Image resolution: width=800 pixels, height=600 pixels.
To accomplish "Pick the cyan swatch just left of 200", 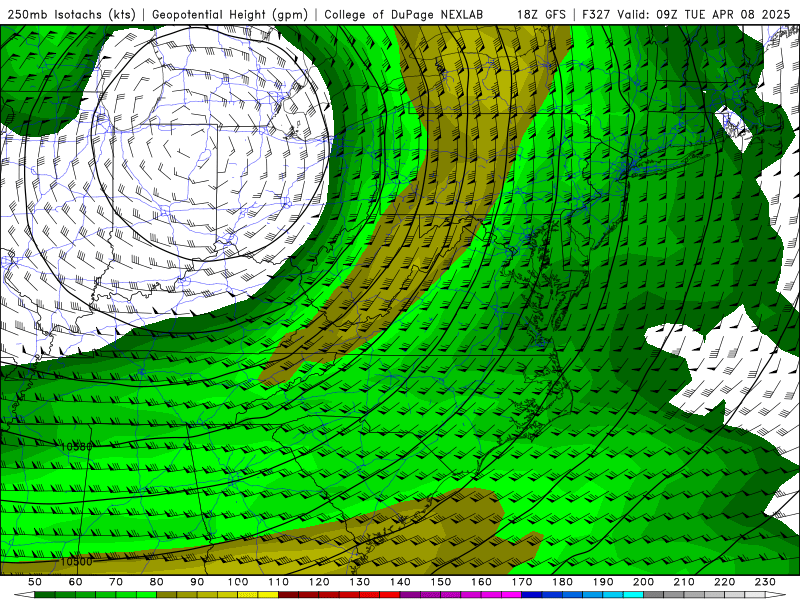I will click(x=633, y=595).
